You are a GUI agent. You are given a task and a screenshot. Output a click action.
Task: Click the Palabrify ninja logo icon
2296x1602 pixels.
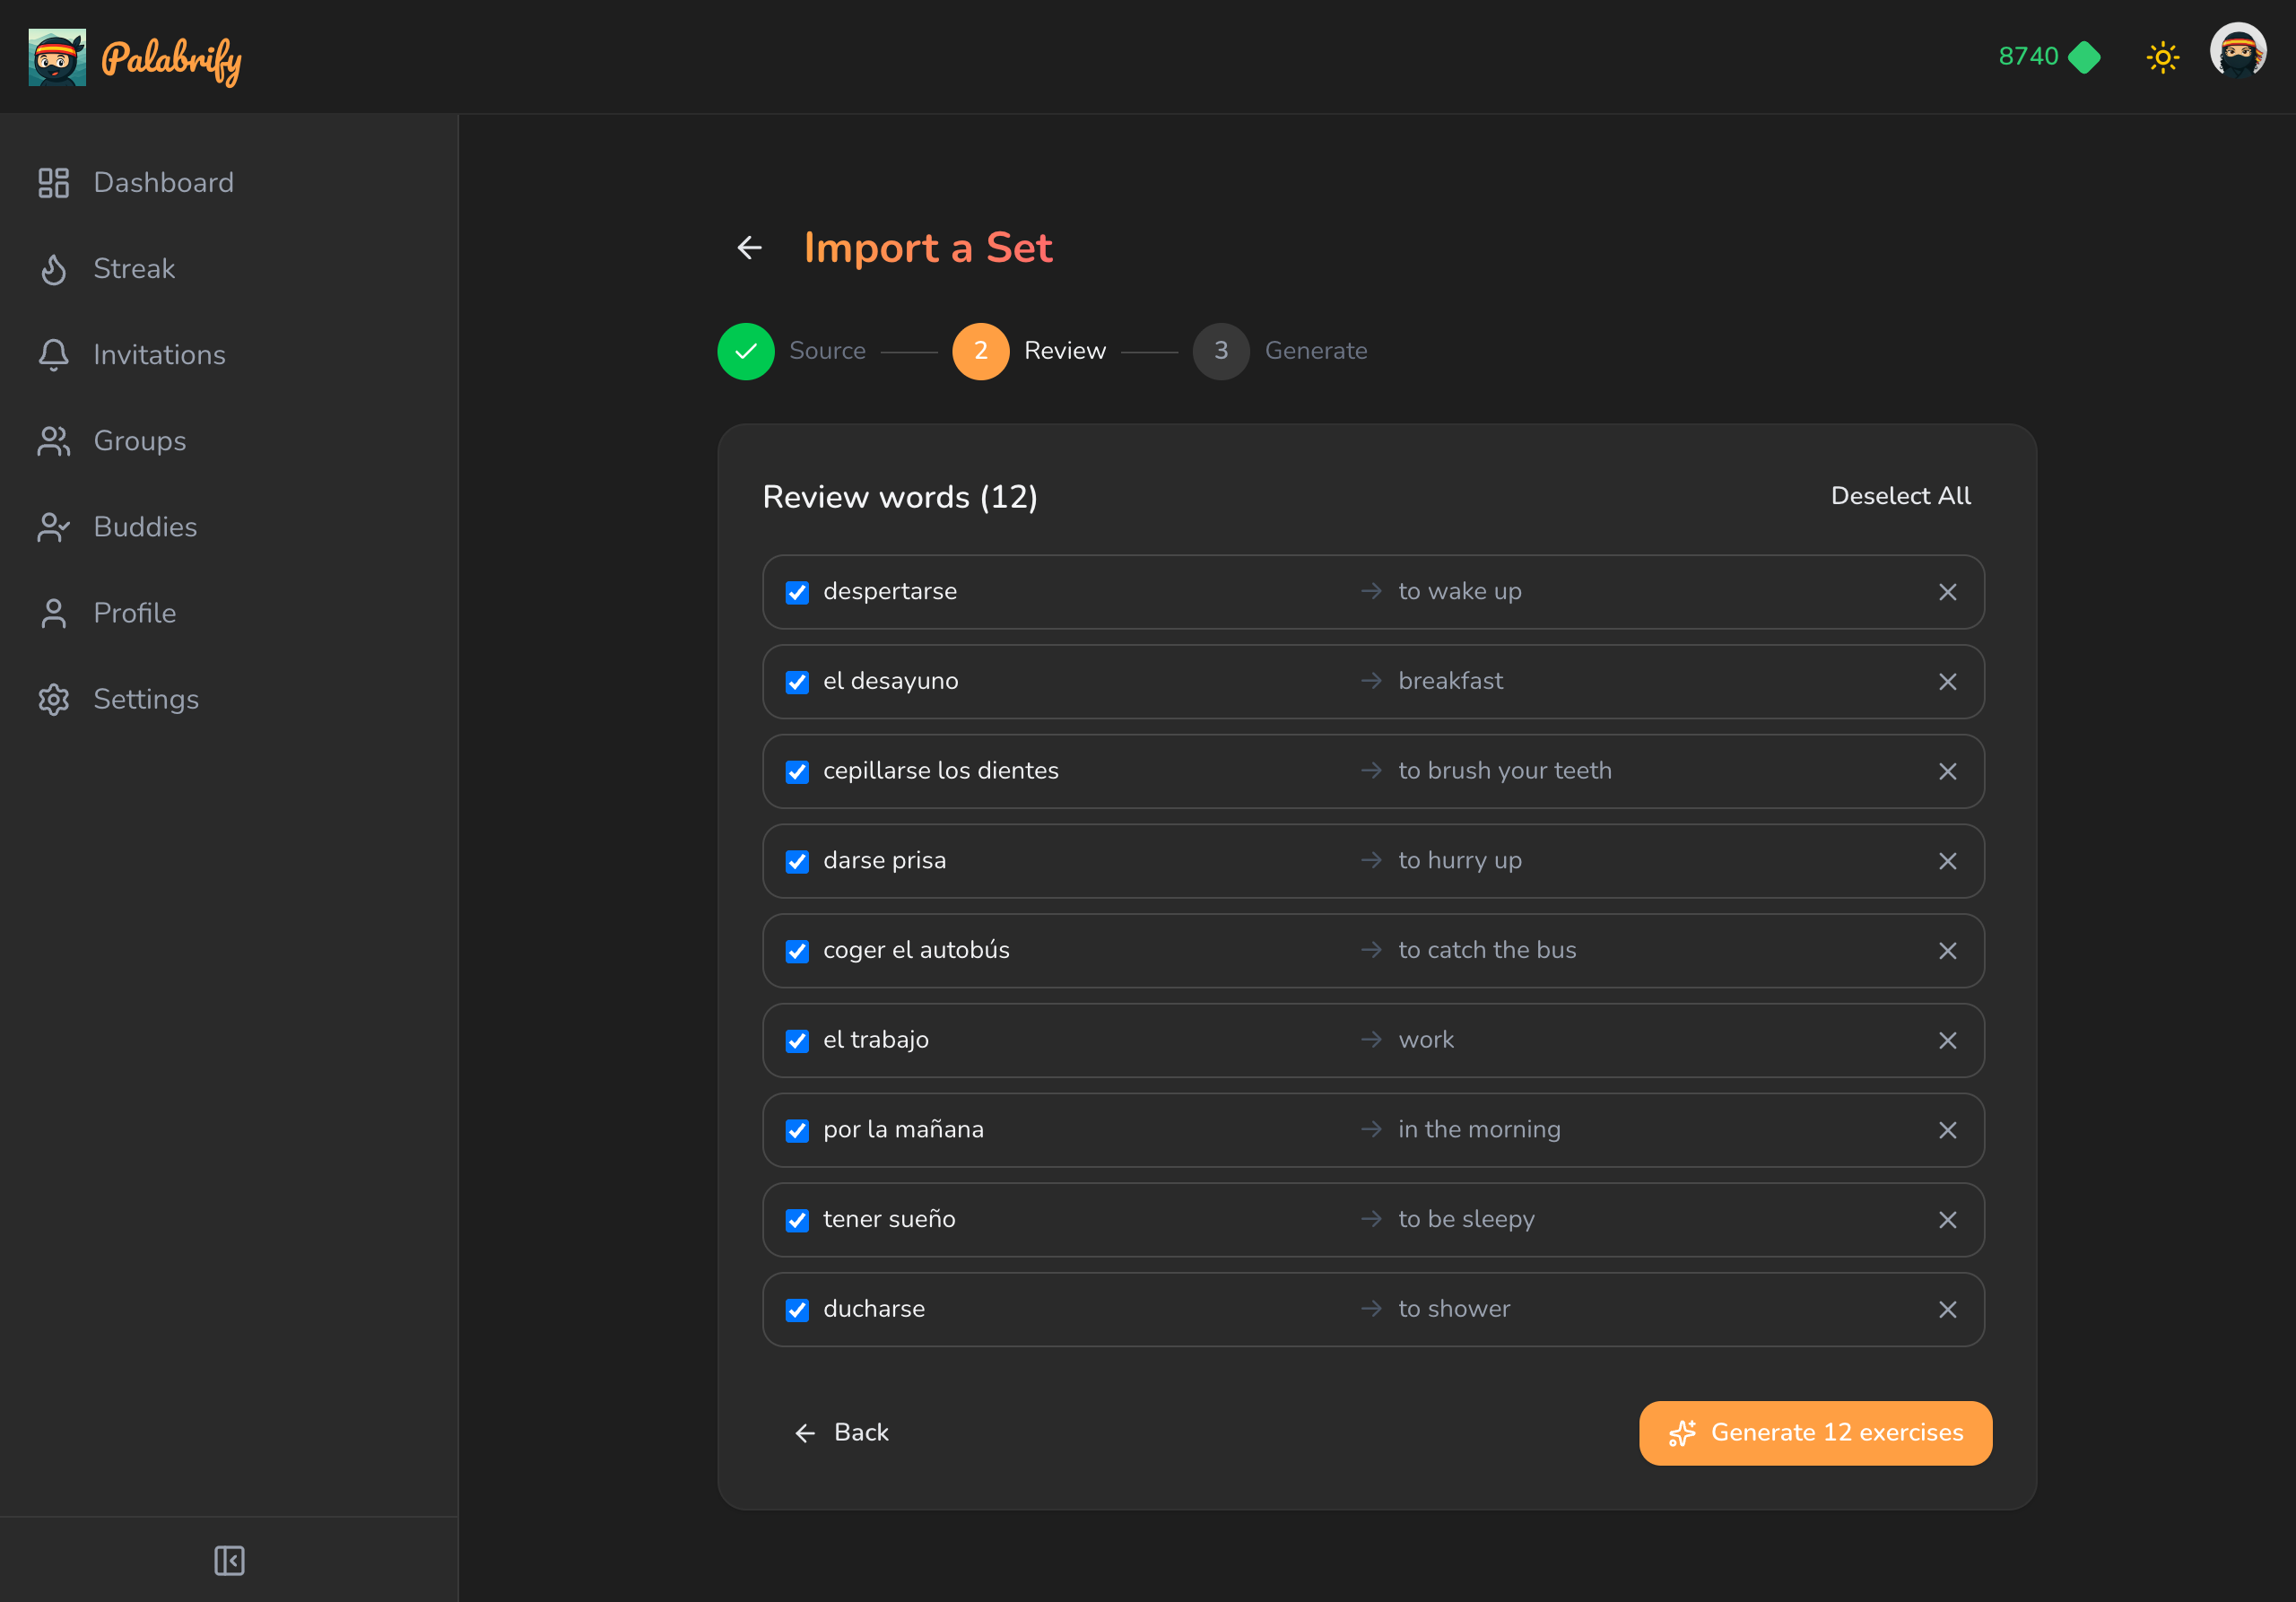(57, 57)
